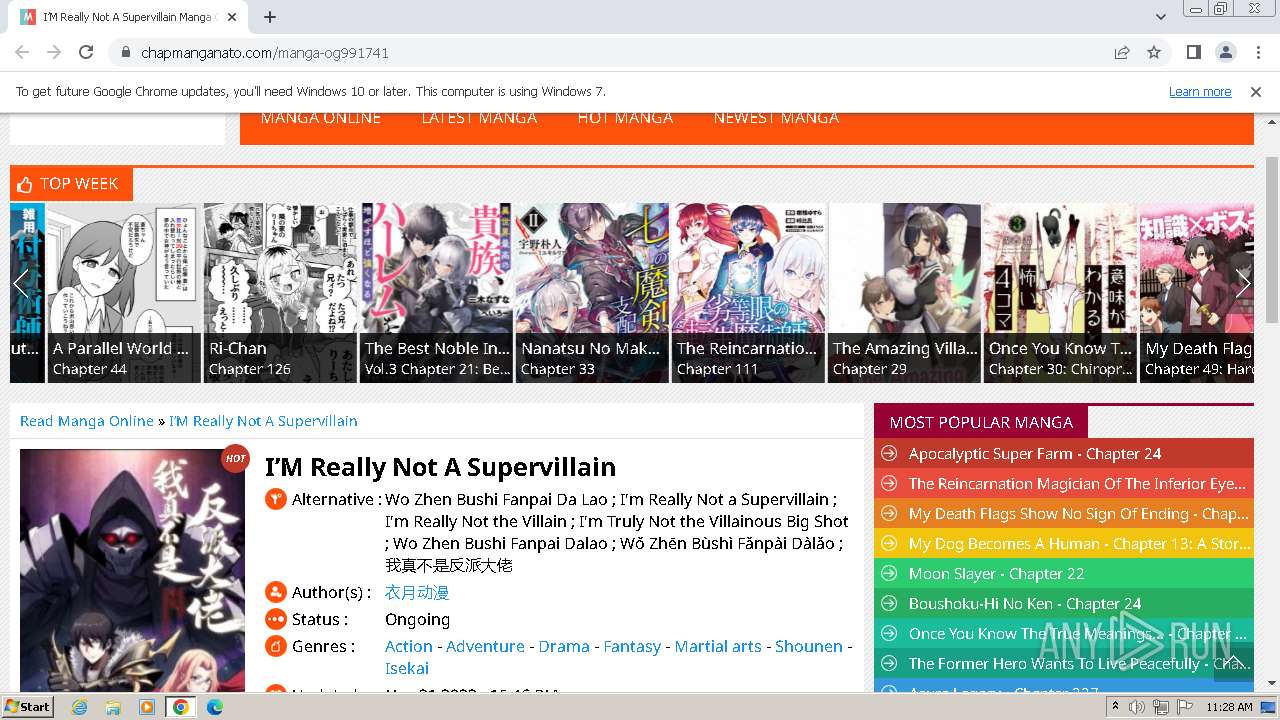
Task: Open Ri-Chan Chapter 126 thumbnail
Action: pyautogui.click(x=280, y=293)
